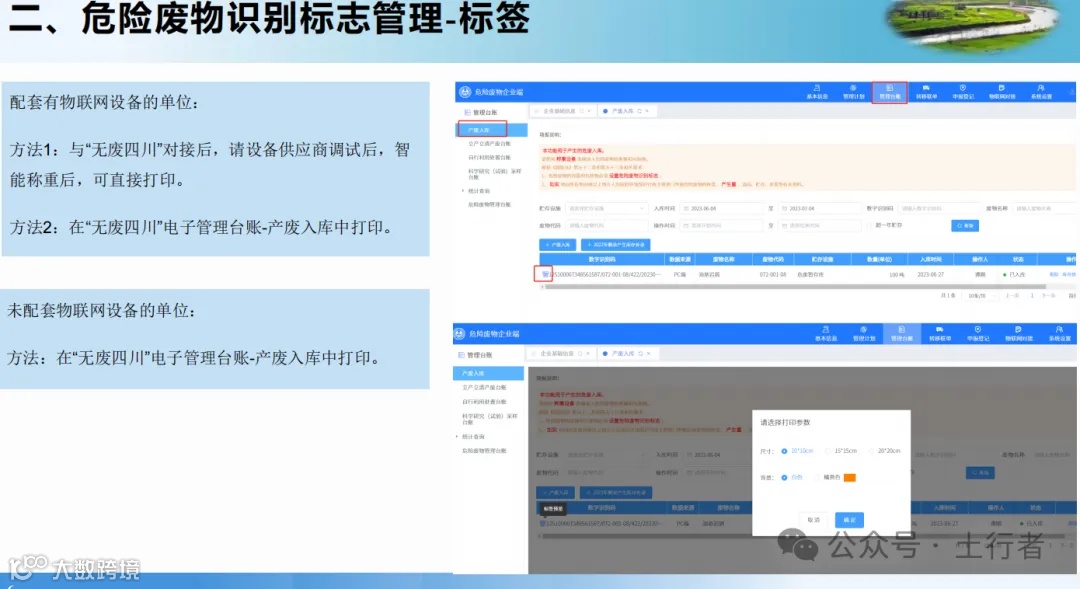Click the 废物名称 input field in top screenshot
Image resolution: width=1080 pixels, height=589 pixels.
tap(1043, 208)
